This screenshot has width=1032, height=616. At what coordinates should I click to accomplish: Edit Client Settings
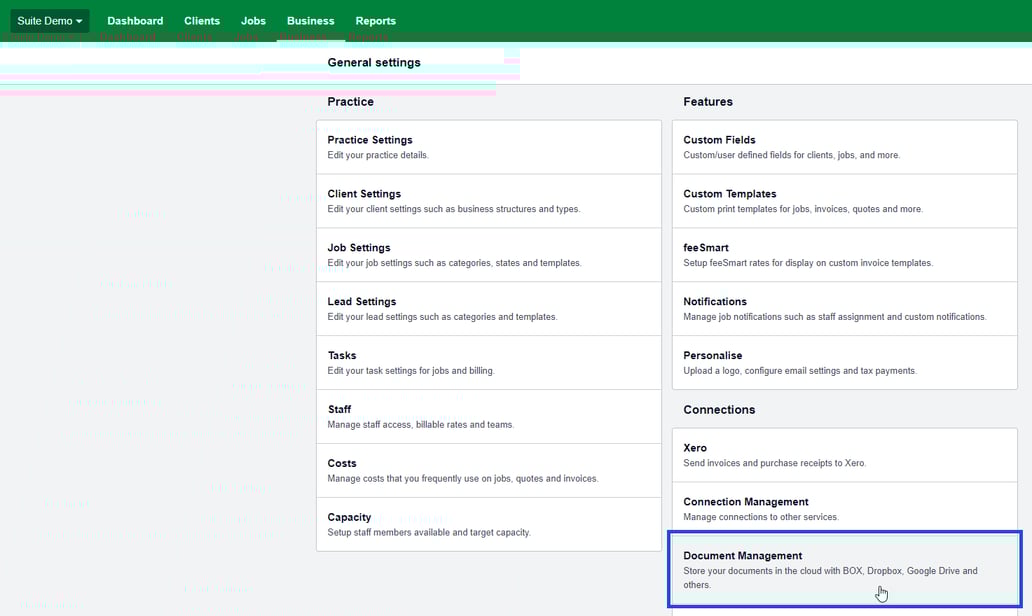click(488, 201)
